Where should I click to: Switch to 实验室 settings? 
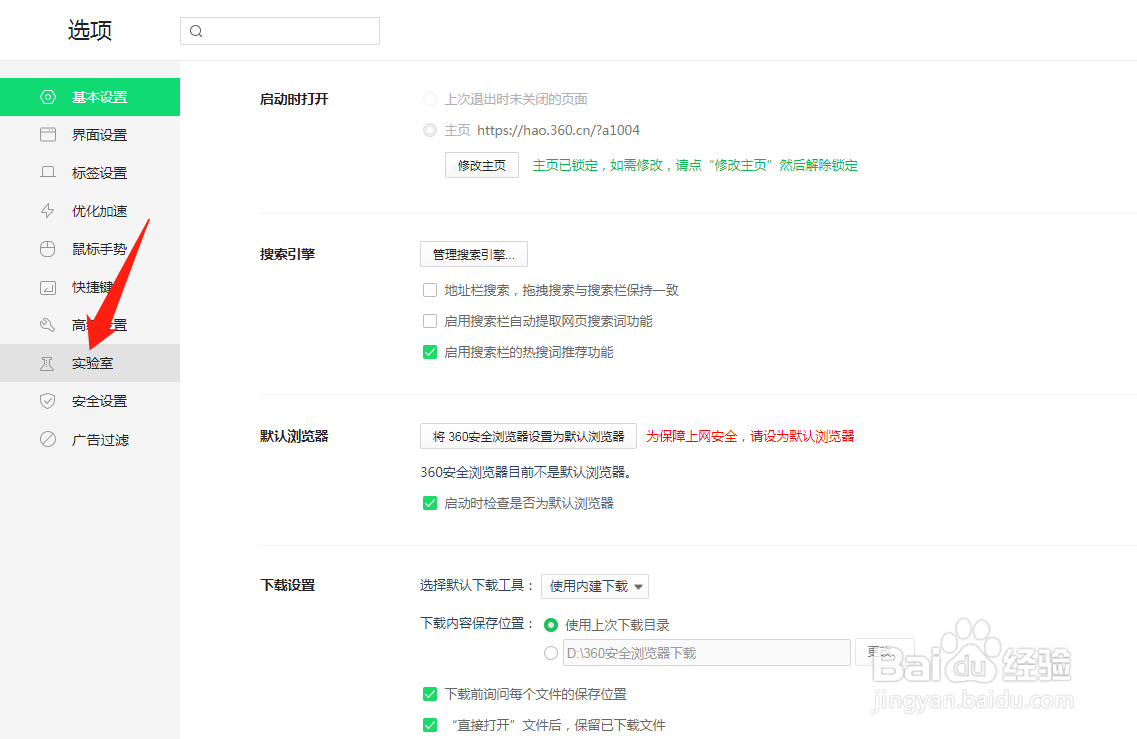90,363
